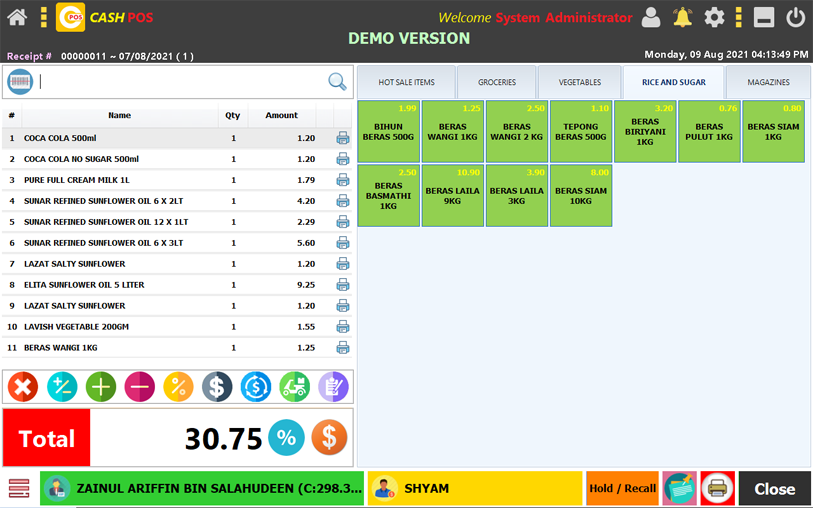This screenshot has width=813, height=508.
Task: Click the red X delete item icon
Action: click(x=23, y=387)
